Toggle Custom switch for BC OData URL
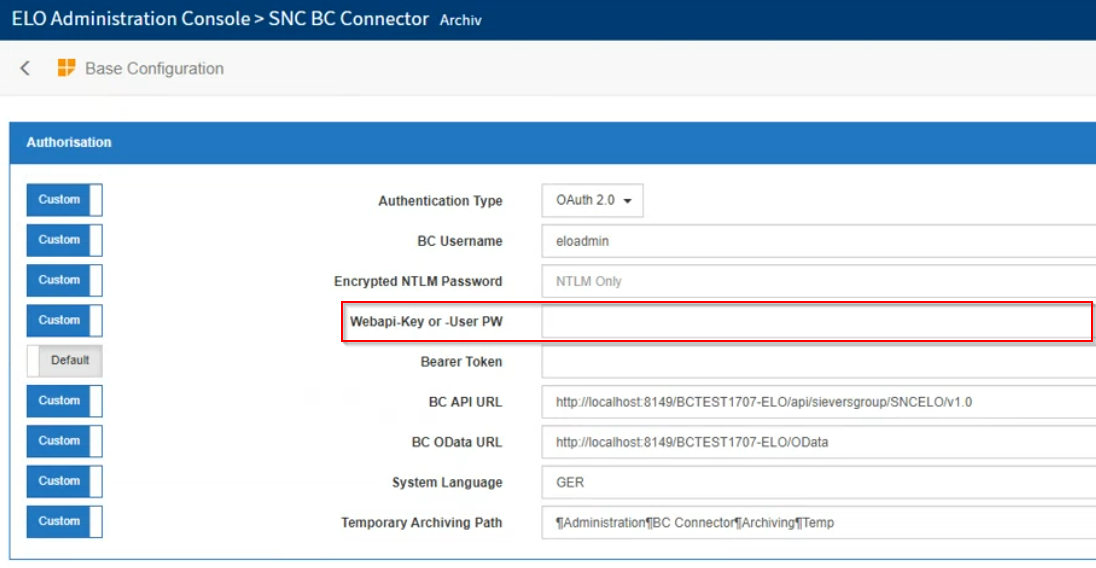Image resolution: width=1096 pixels, height=568 pixels. 64,441
